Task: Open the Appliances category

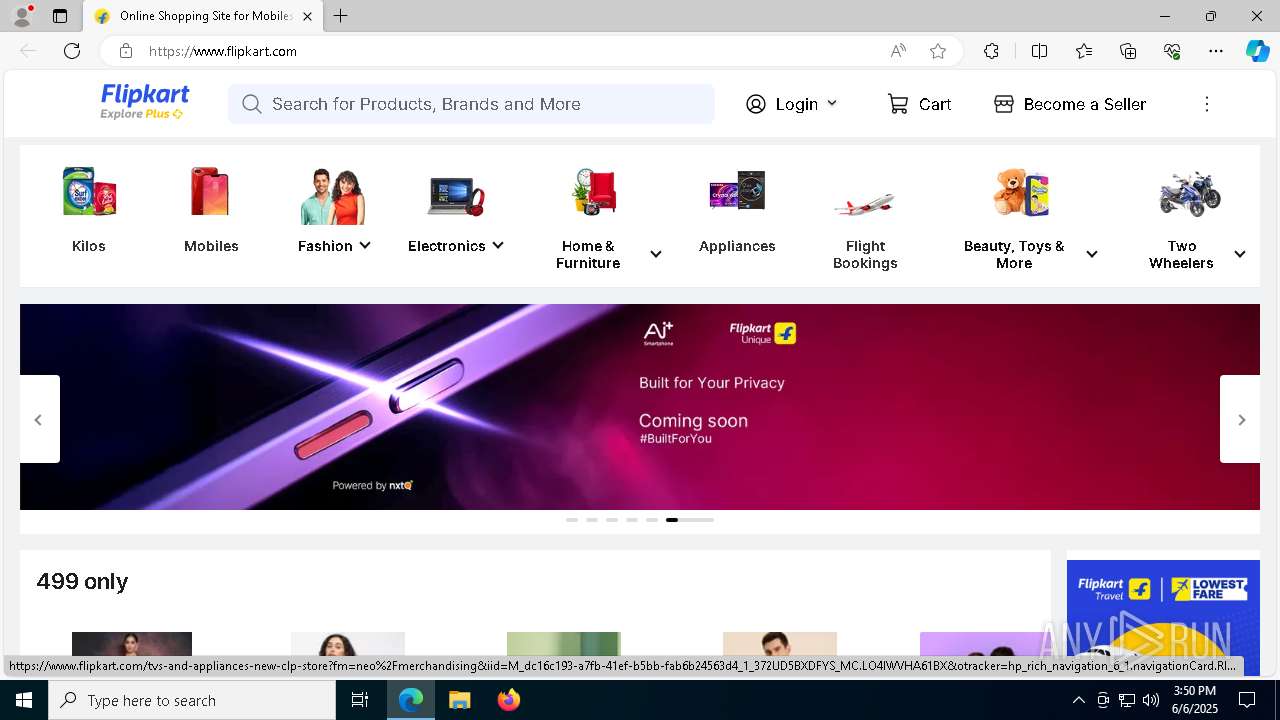Action: pos(737,210)
